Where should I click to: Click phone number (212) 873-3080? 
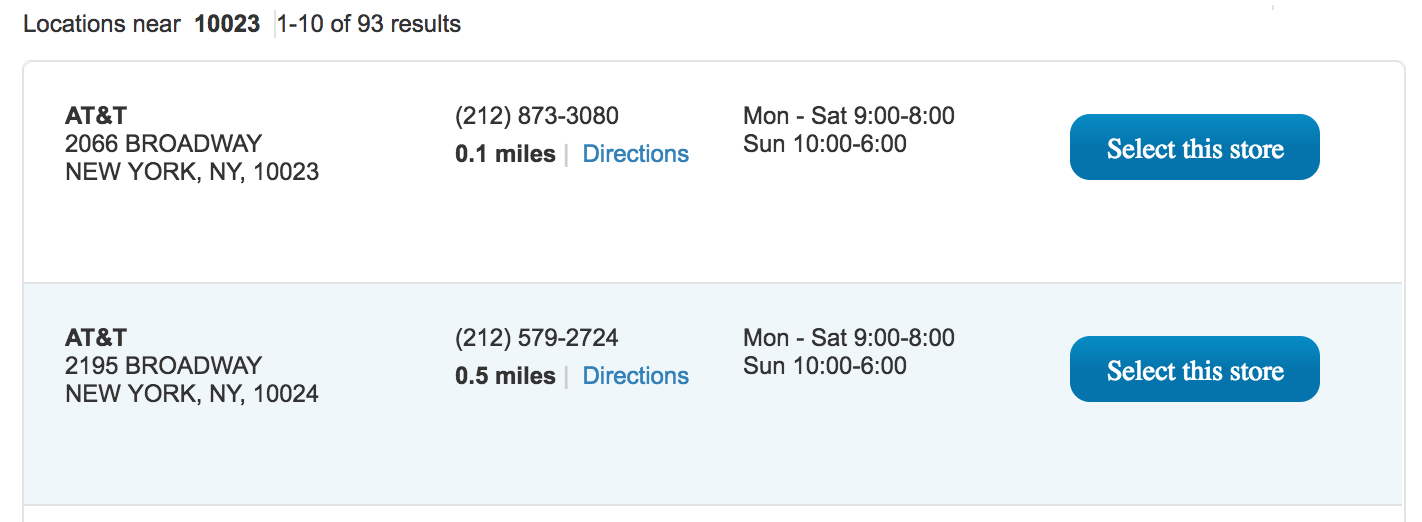pyautogui.click(x=536, y=116)
